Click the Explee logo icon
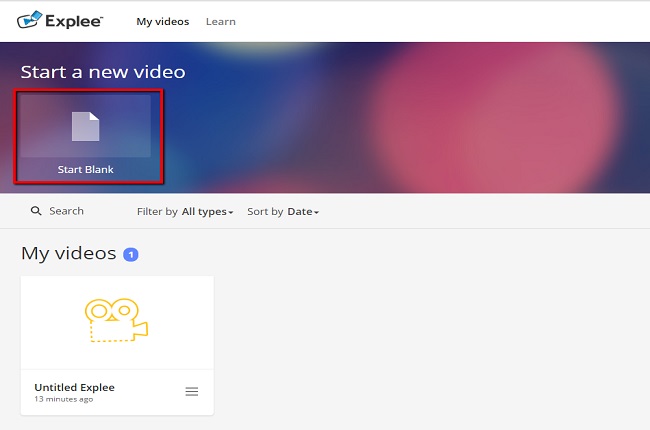This screenshot has height=430, width=650. [31, 20]
